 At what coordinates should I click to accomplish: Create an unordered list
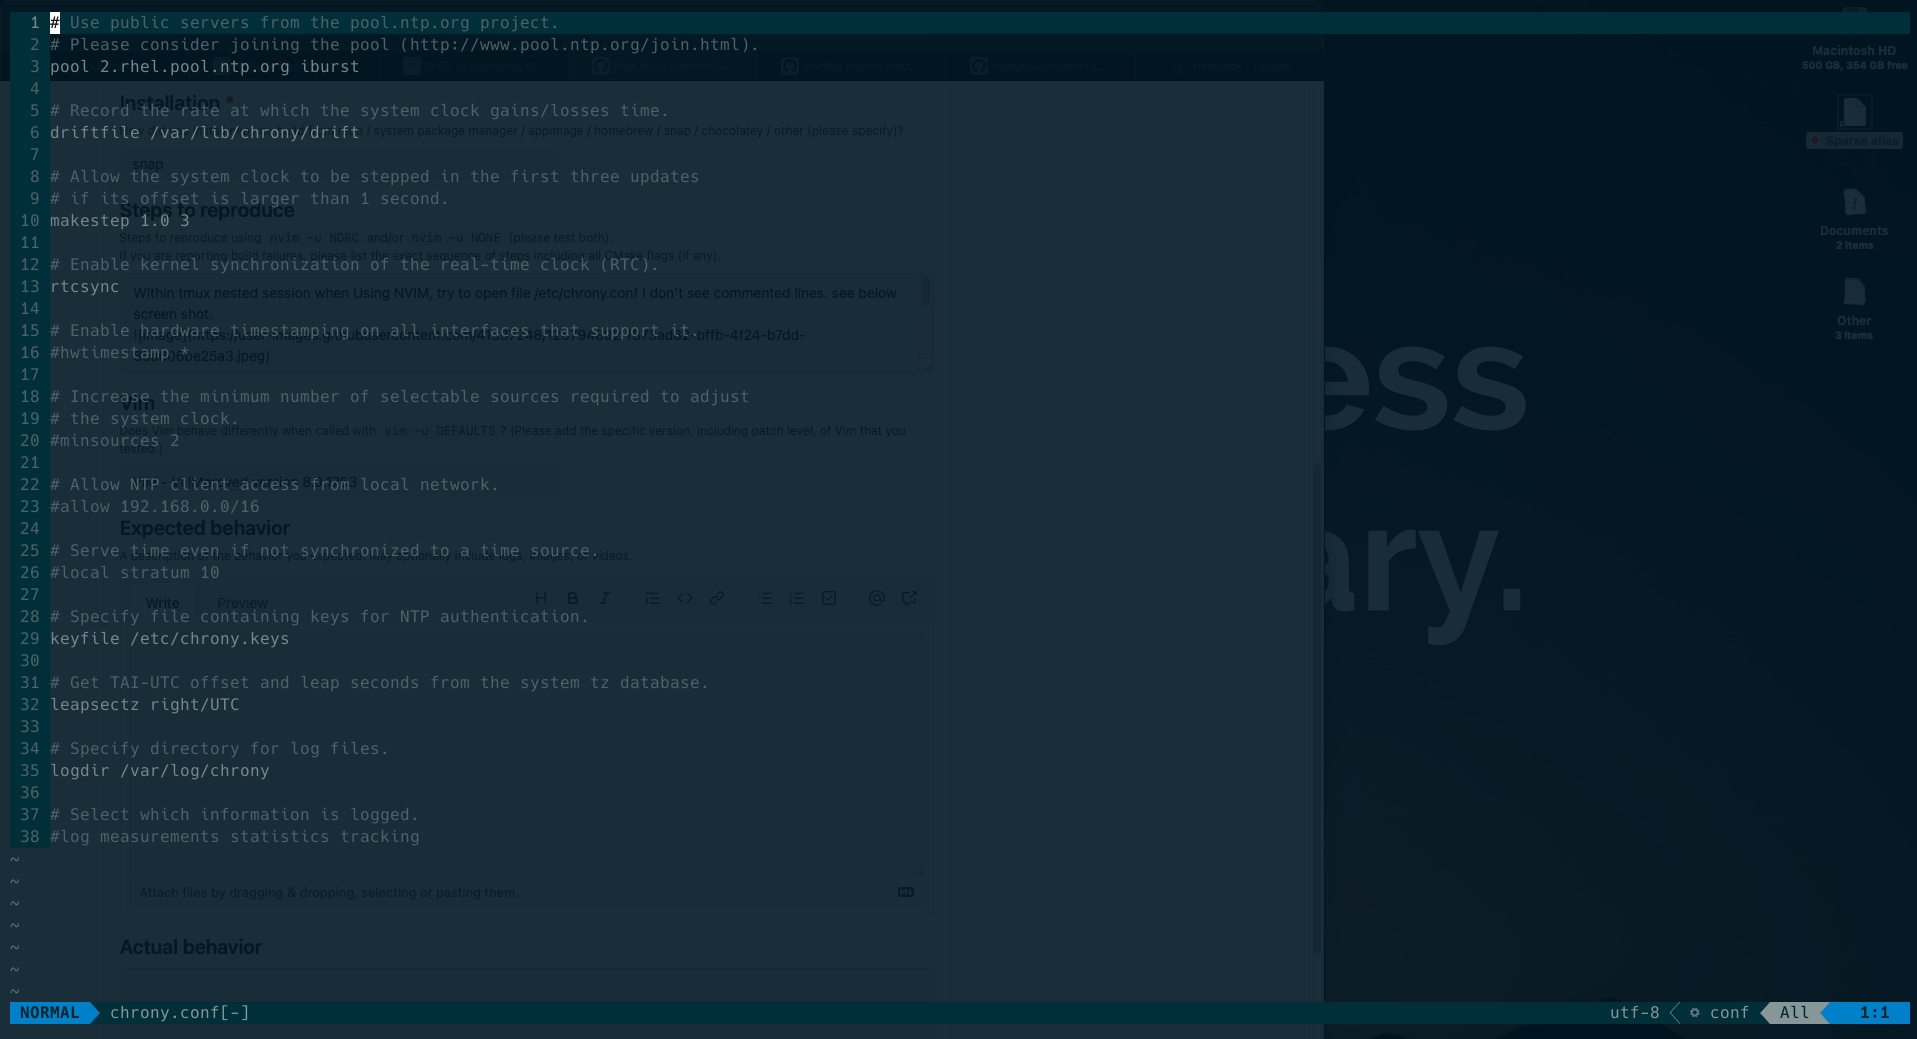pyautogui.click(x=764, y=597)
